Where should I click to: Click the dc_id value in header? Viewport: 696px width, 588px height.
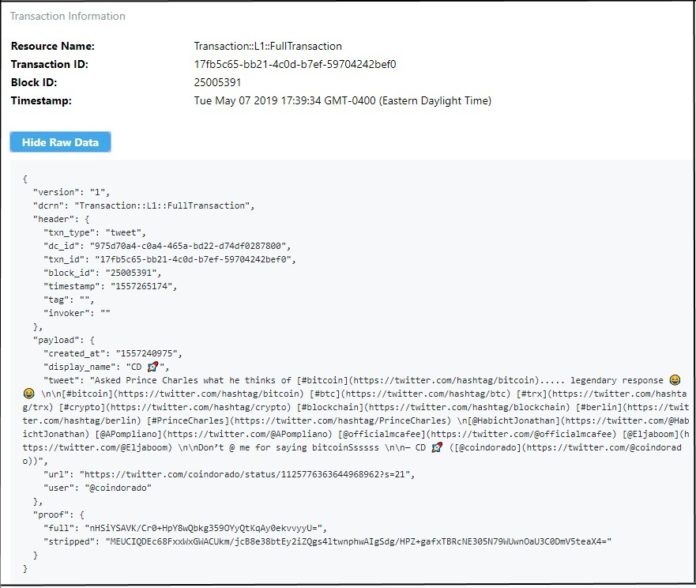tap(190, 246)
